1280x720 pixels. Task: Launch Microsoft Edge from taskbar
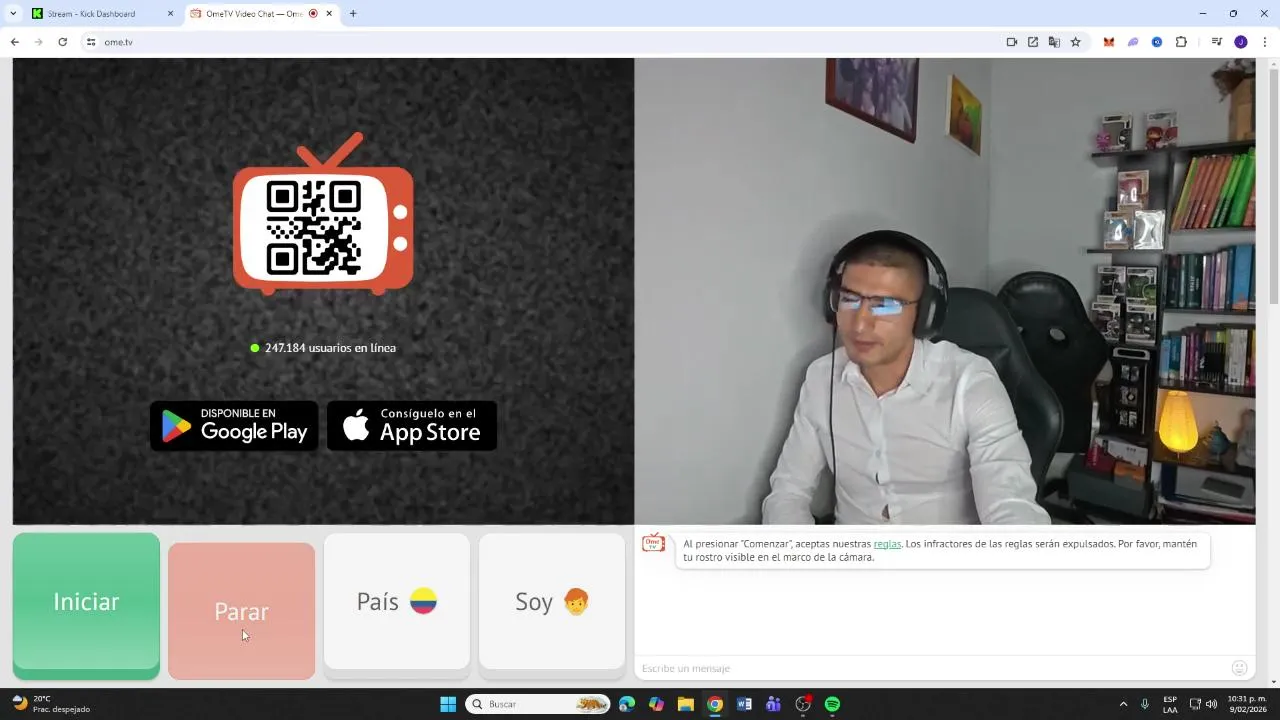coord(627,704)
